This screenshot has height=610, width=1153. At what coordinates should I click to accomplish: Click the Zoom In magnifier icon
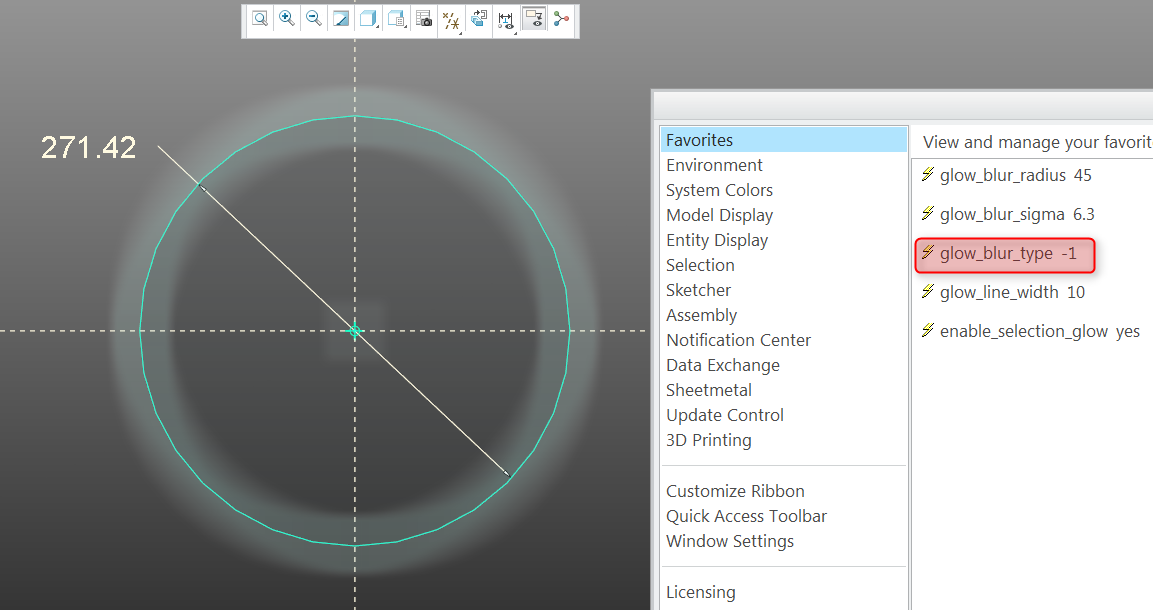287,19
